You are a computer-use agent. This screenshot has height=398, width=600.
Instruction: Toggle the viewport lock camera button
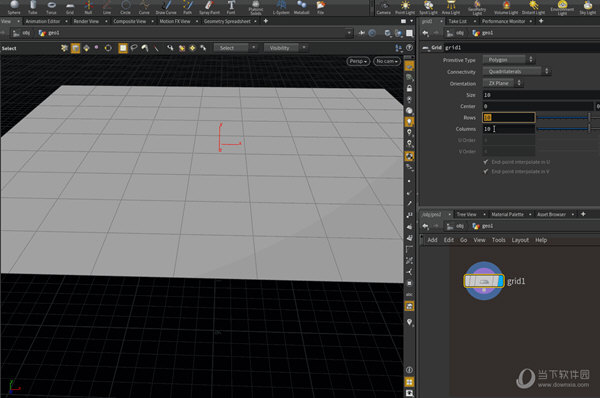(x=409, y=88)
